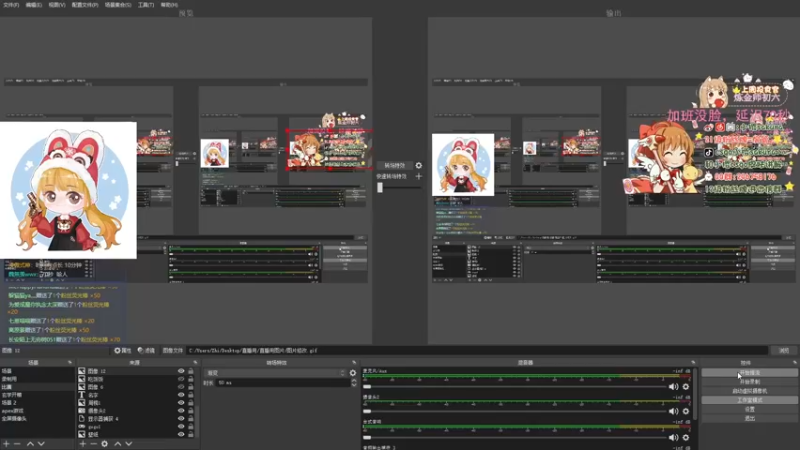Hide the 壁纸 source via eye icon

tap(181, 434)
